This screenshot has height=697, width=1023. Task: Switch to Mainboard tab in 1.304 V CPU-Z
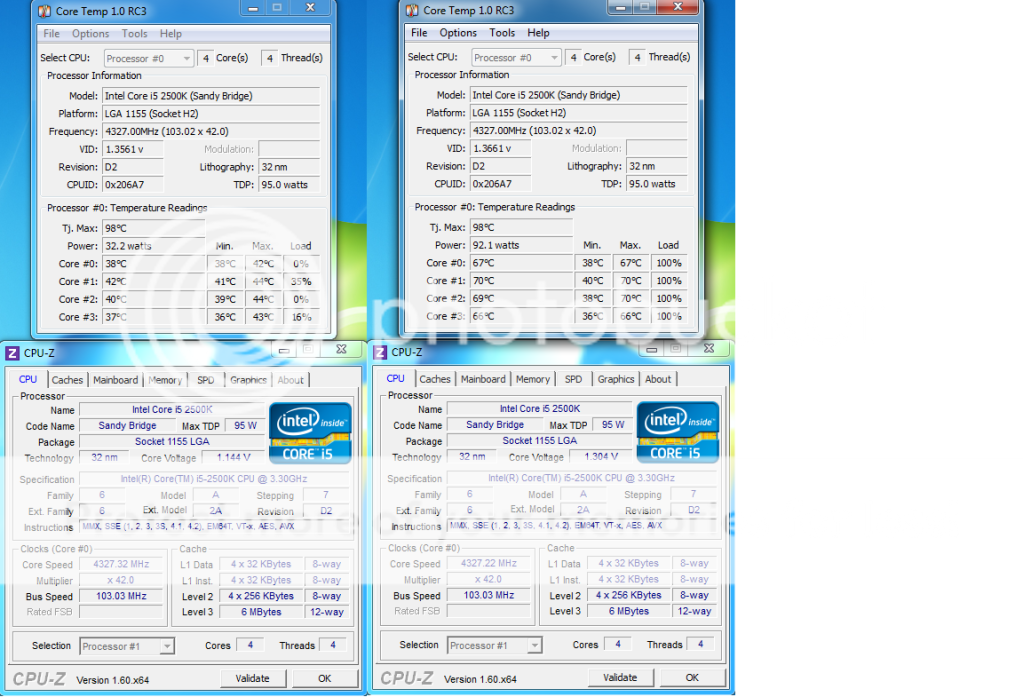pyautogui.click(x=483, y=379)
